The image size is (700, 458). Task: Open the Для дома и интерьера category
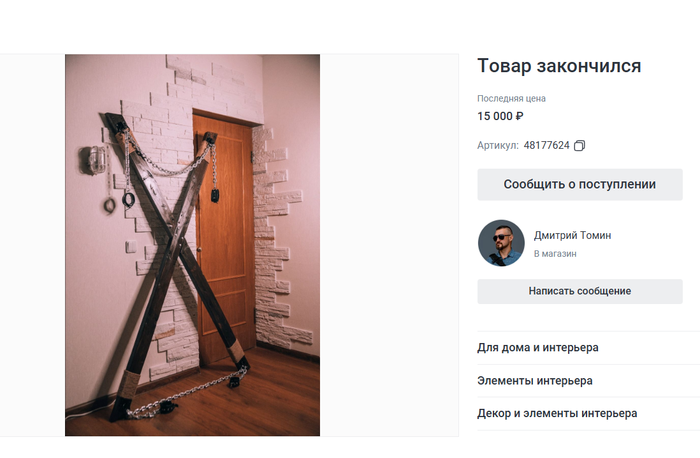coord(538,347)
